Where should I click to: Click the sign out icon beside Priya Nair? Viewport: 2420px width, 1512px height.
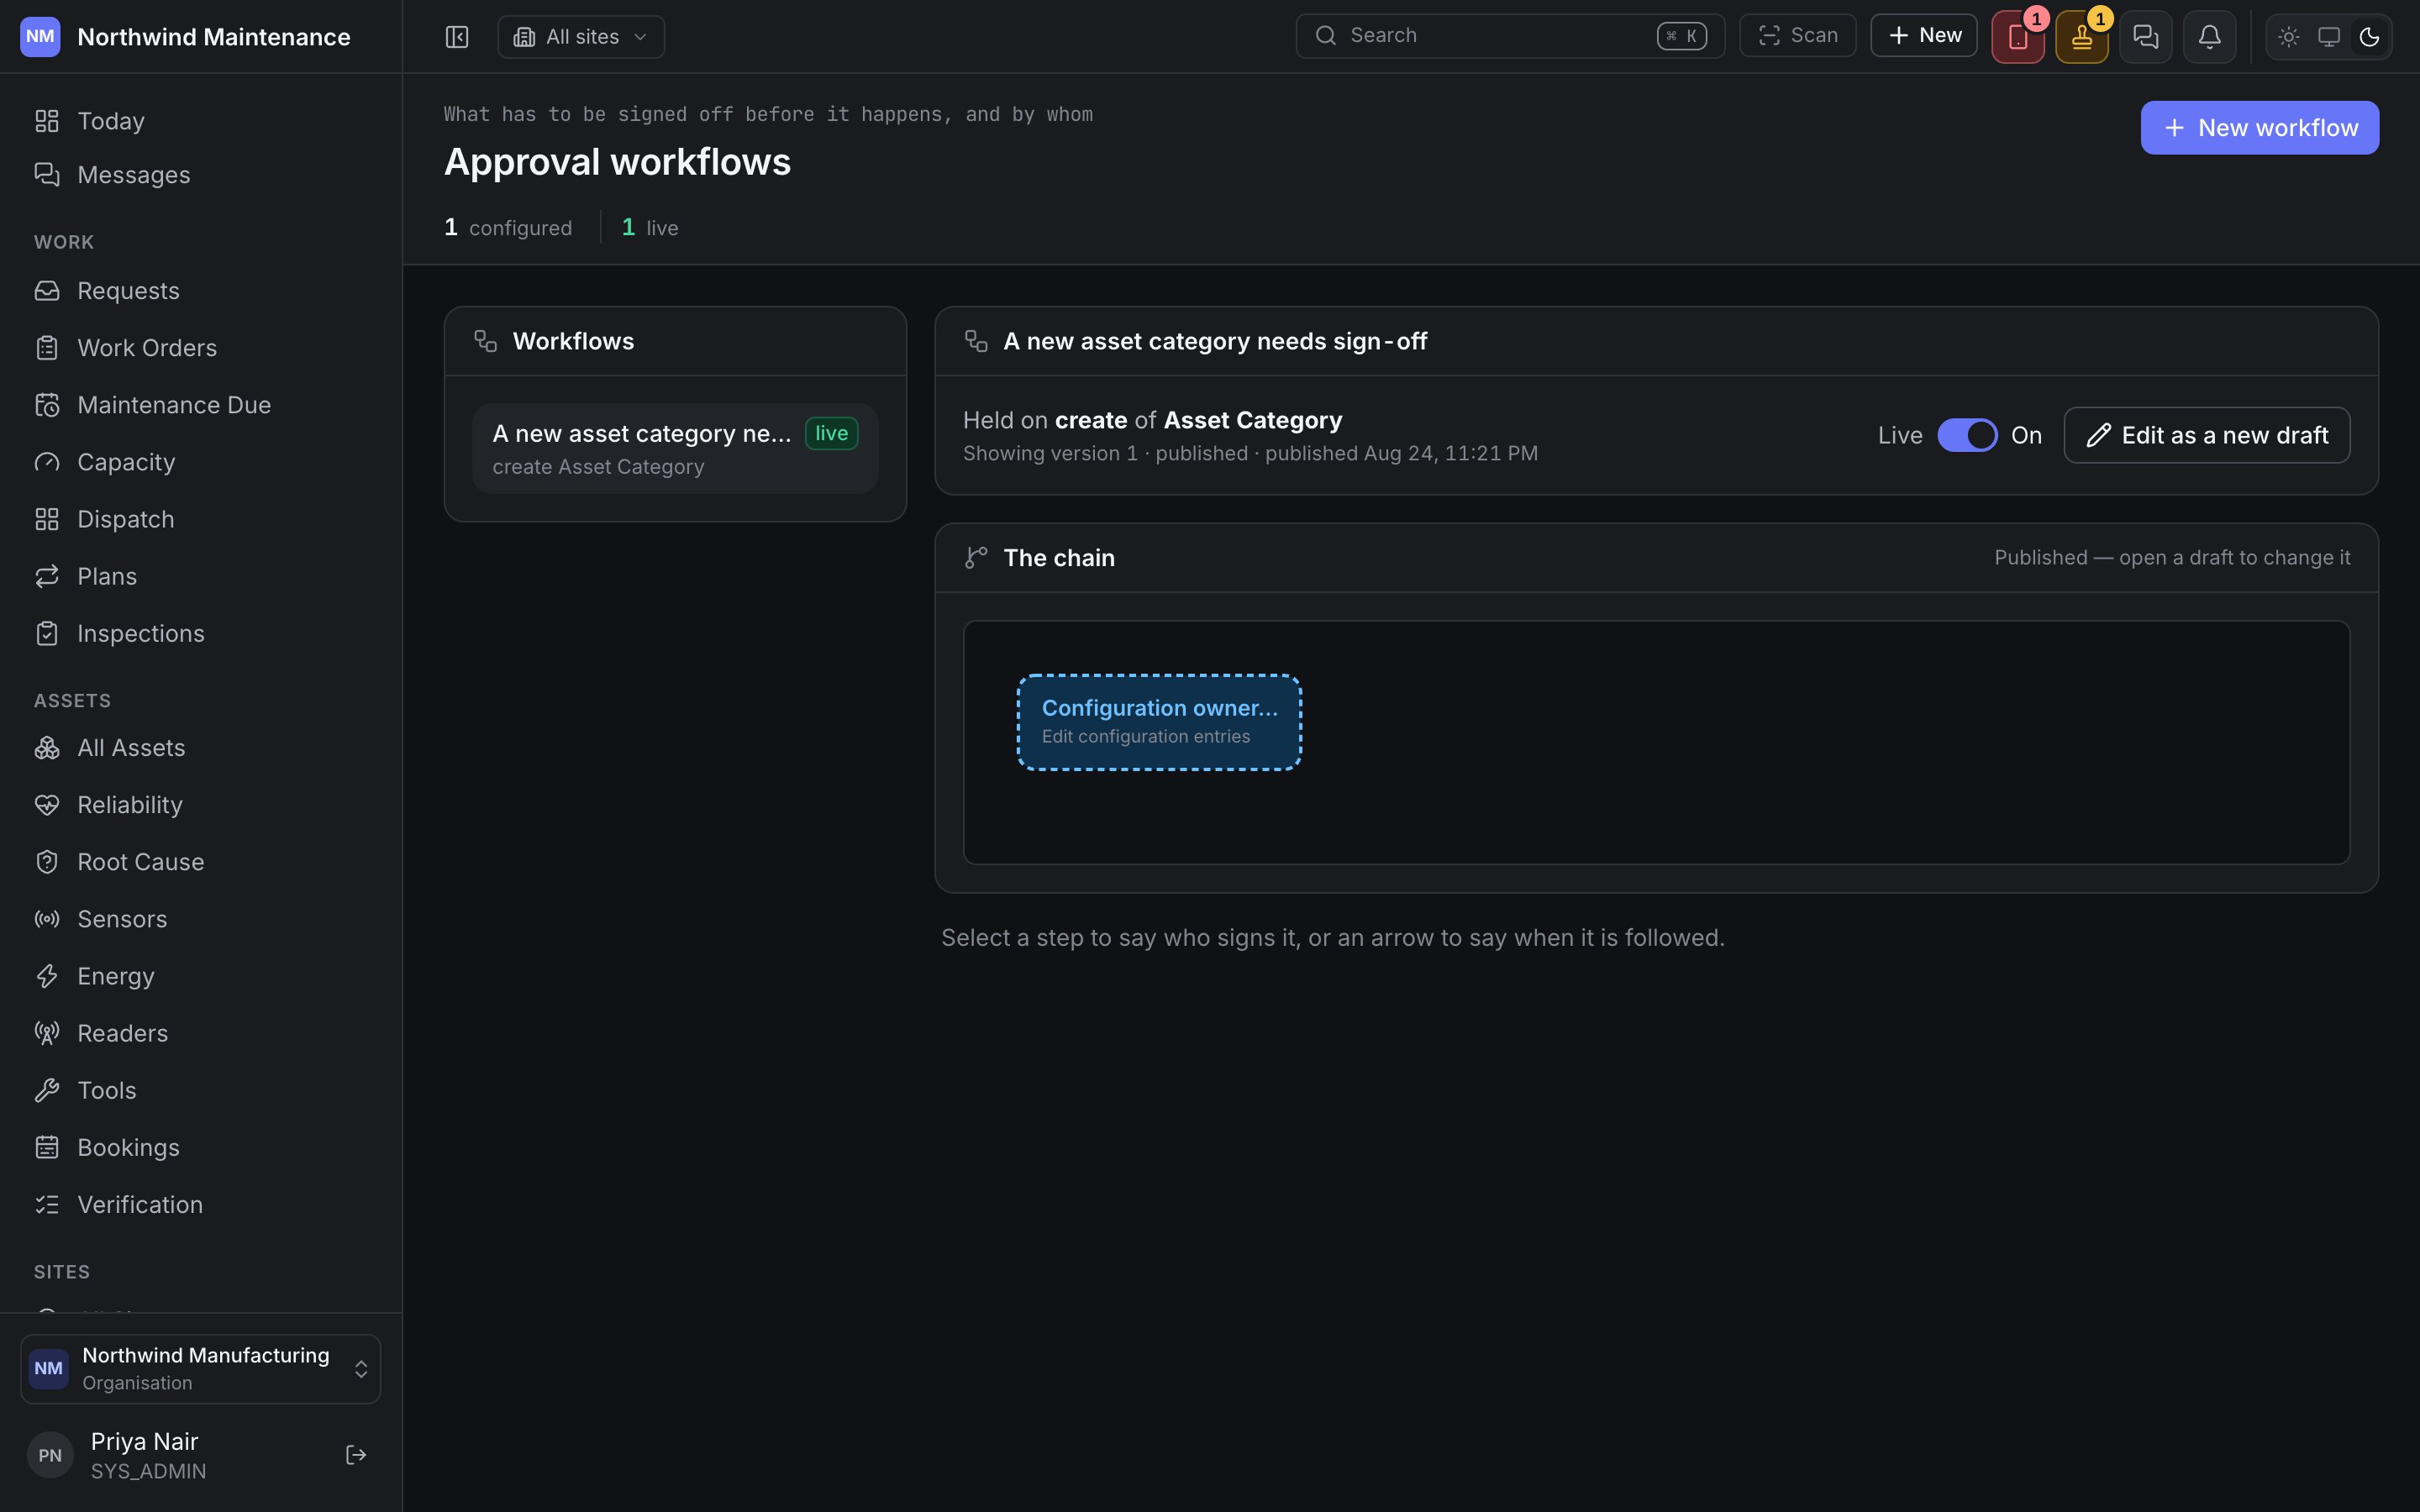tap(356, 1455)
